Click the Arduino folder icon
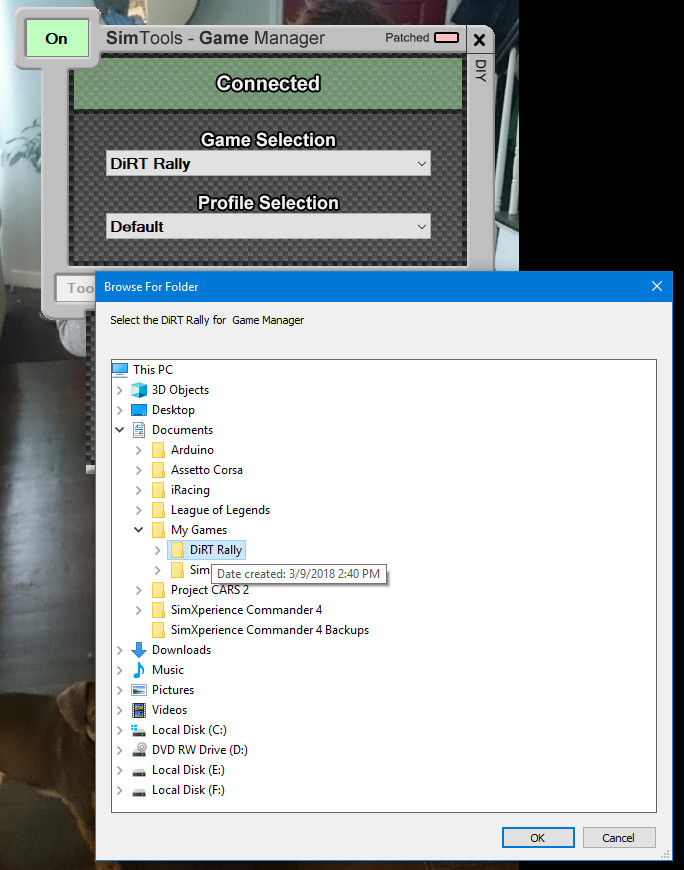This screenshot has height=870, width=684. 158,450
